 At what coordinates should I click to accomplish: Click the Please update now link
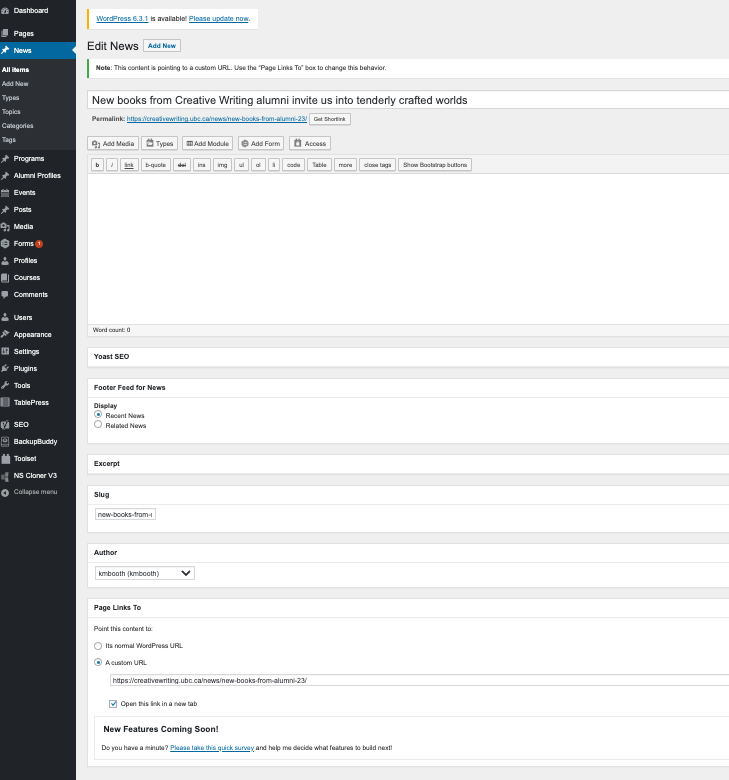[x=218, y=18]
